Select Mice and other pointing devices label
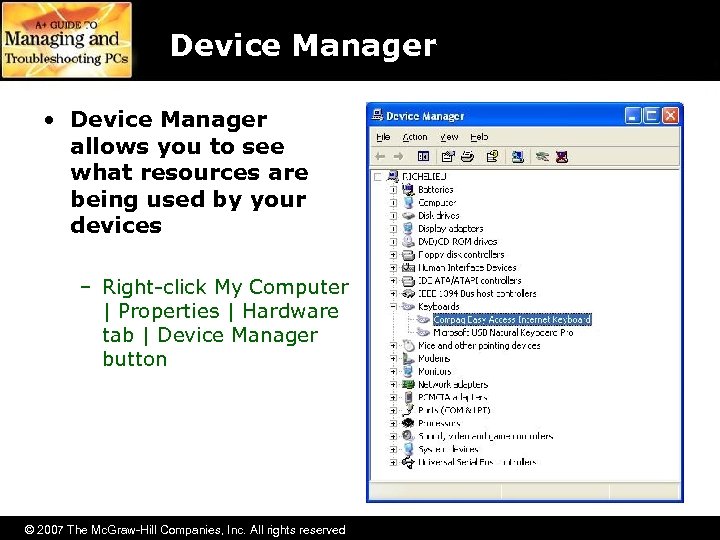720x540 pixels. tap(479, 345)
